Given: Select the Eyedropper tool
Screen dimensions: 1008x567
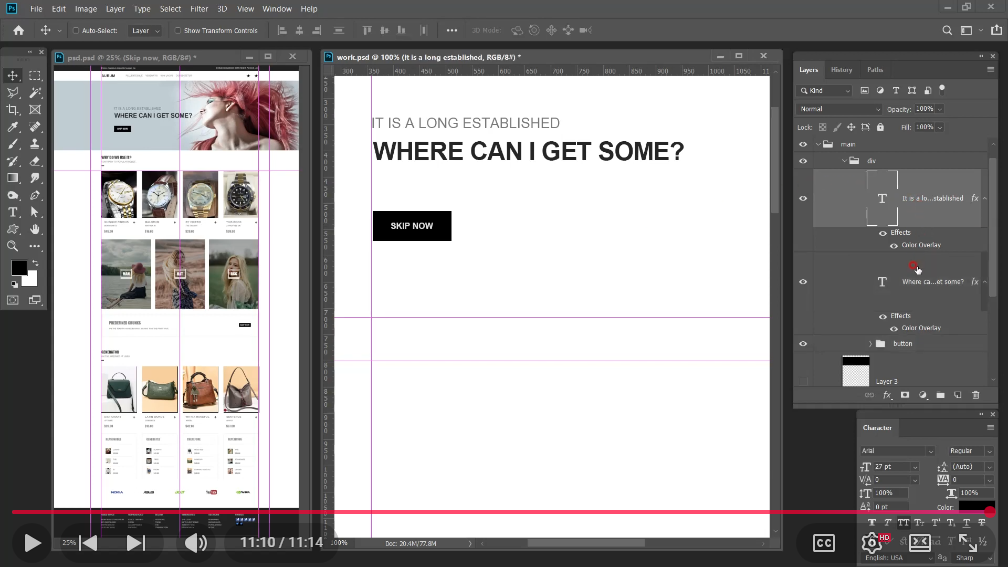Looking at the screenshot, I should [12, 127].
